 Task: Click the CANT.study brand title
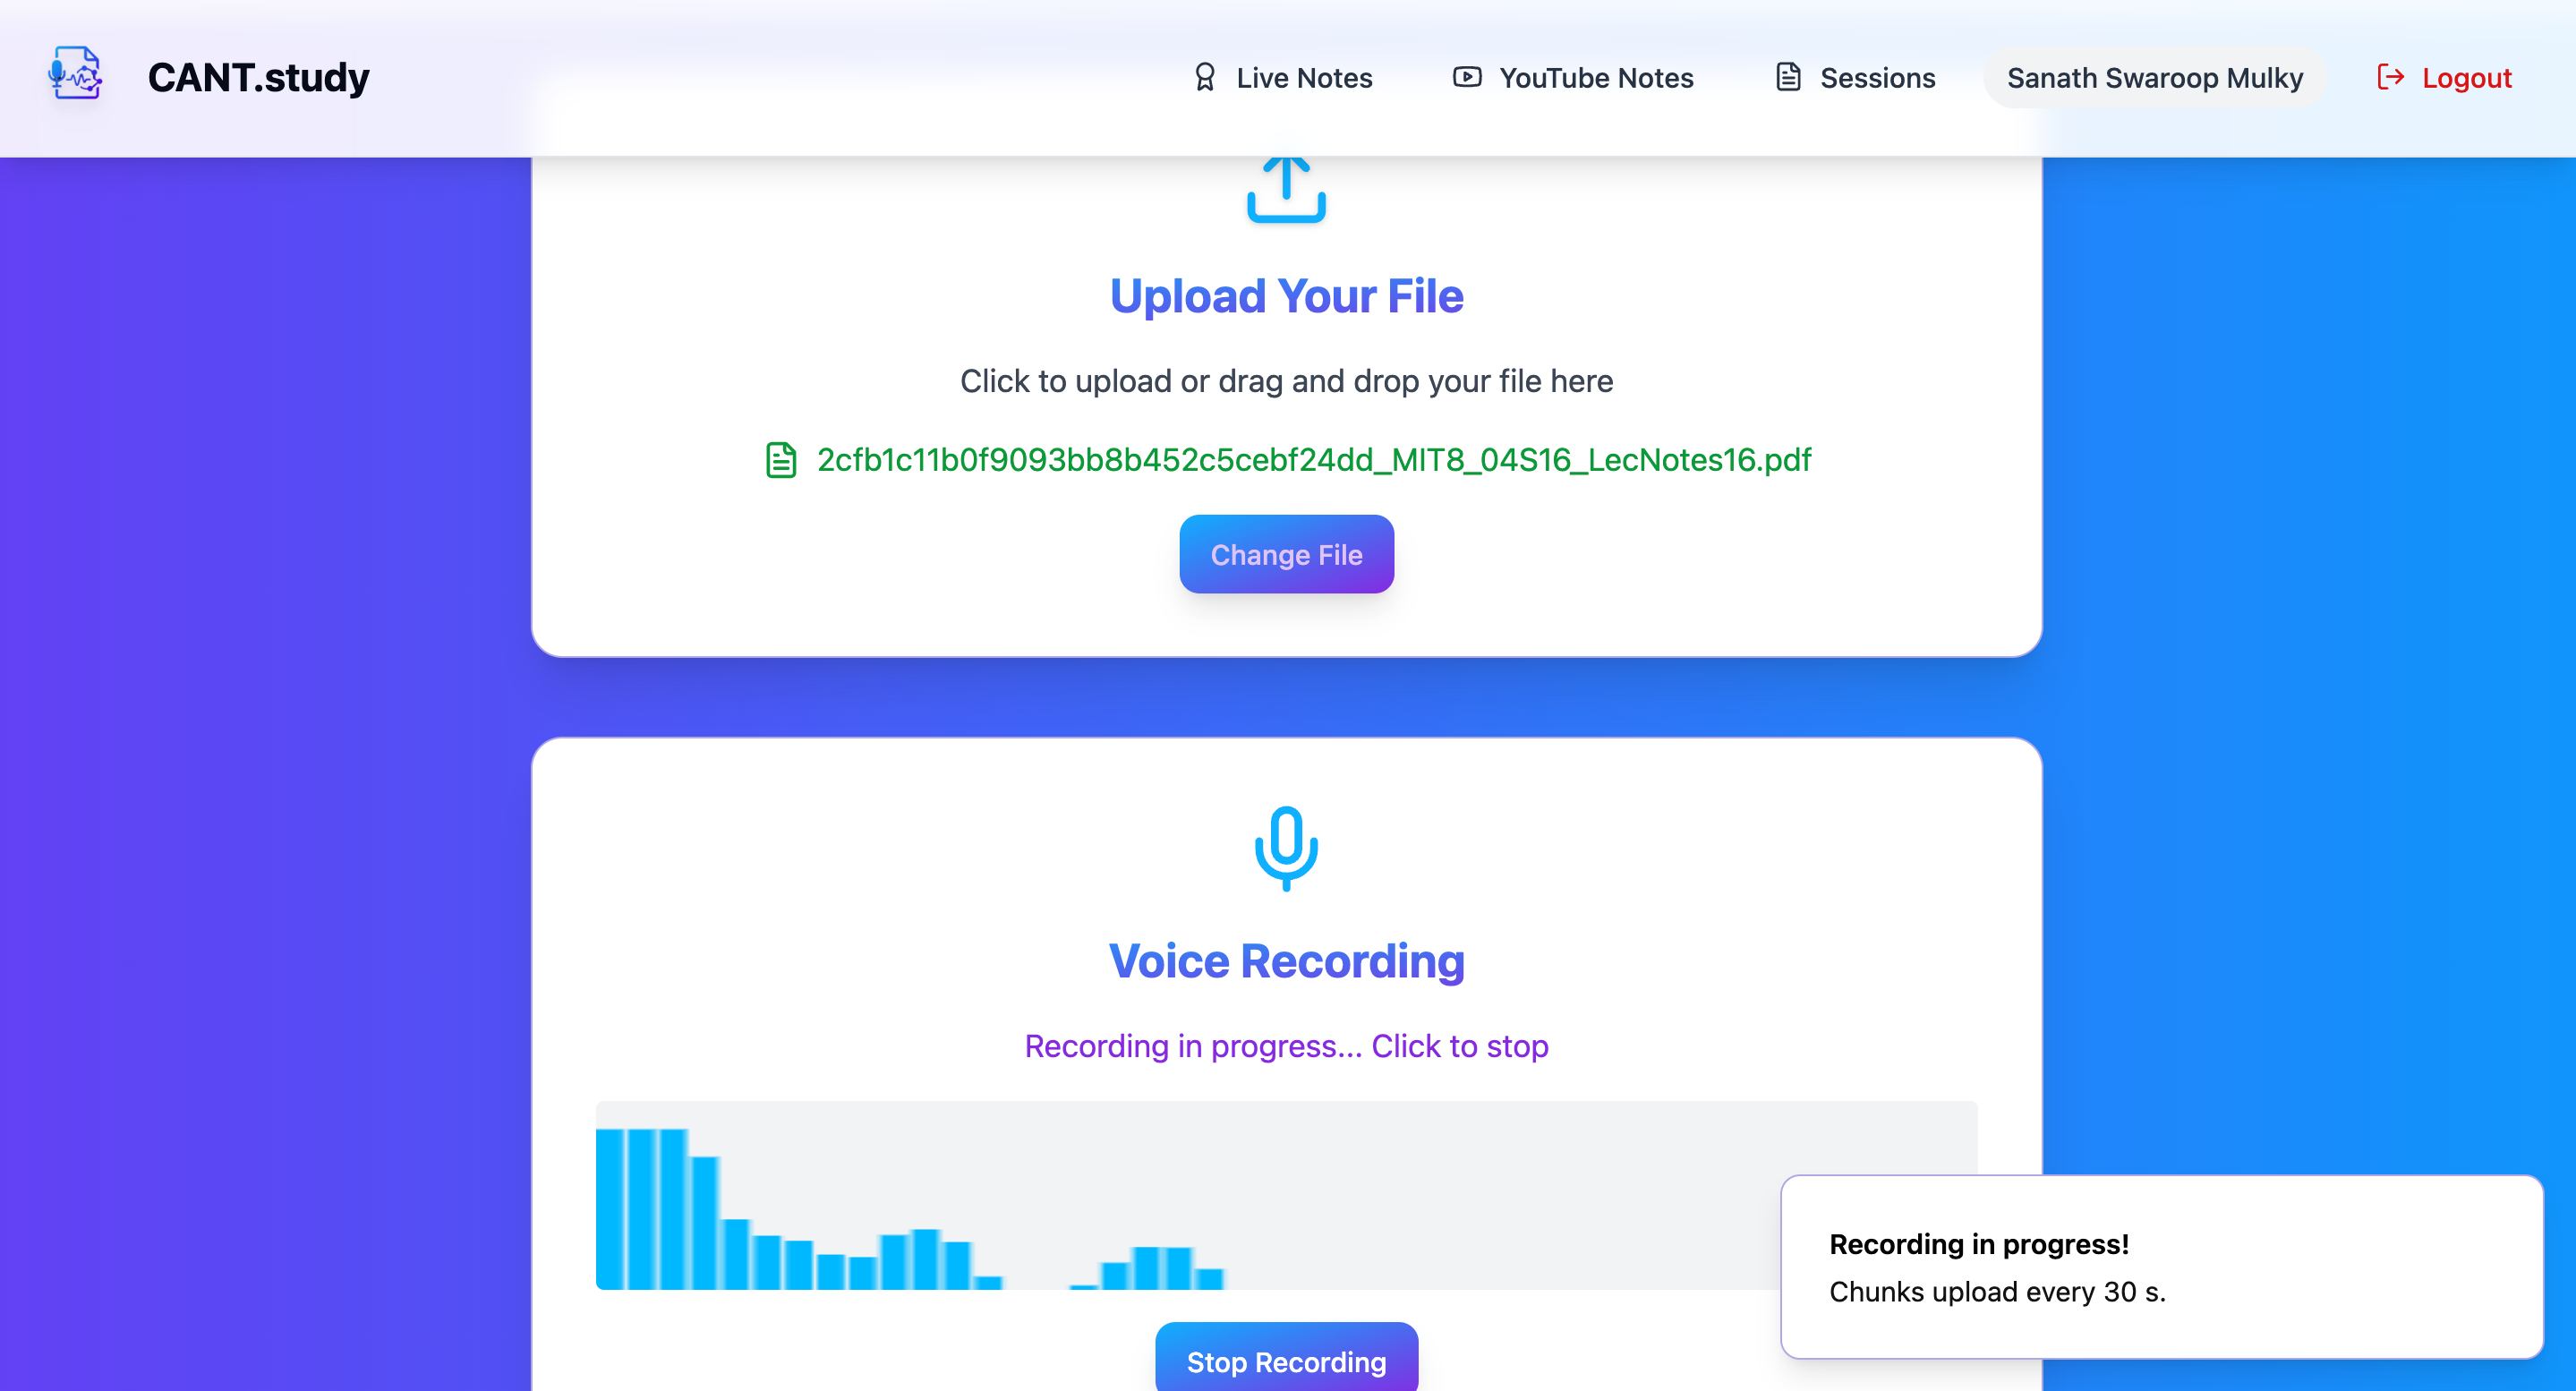click(x=258, y=78)
